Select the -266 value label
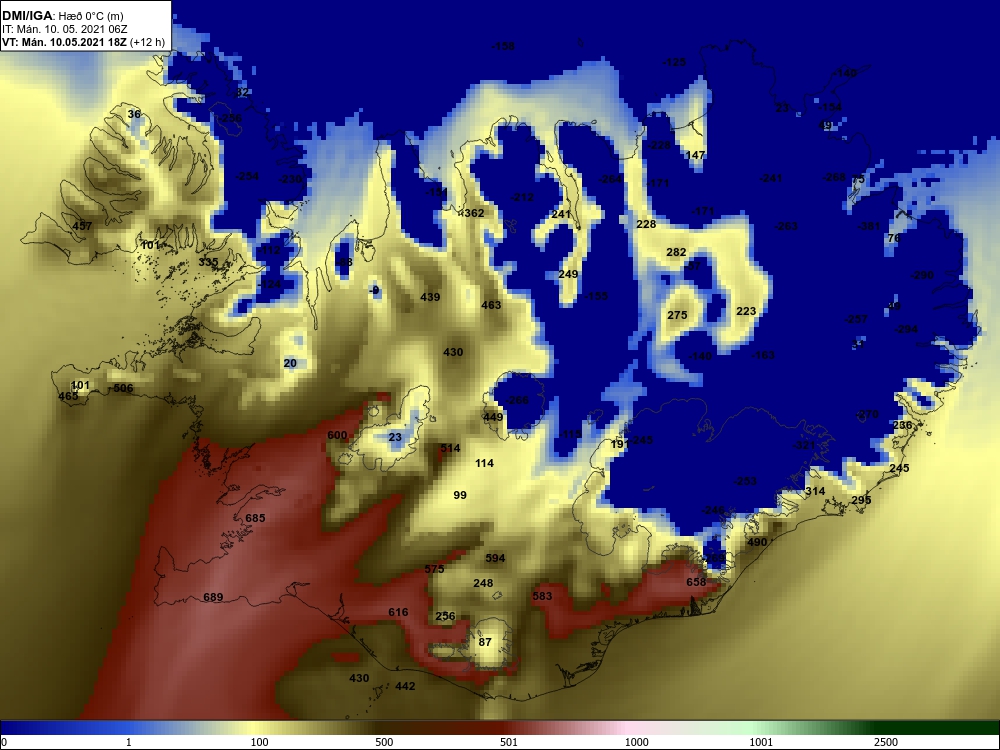Image resolution: width=1000 pixels, height=750 pixels. (x=517, y=400)
